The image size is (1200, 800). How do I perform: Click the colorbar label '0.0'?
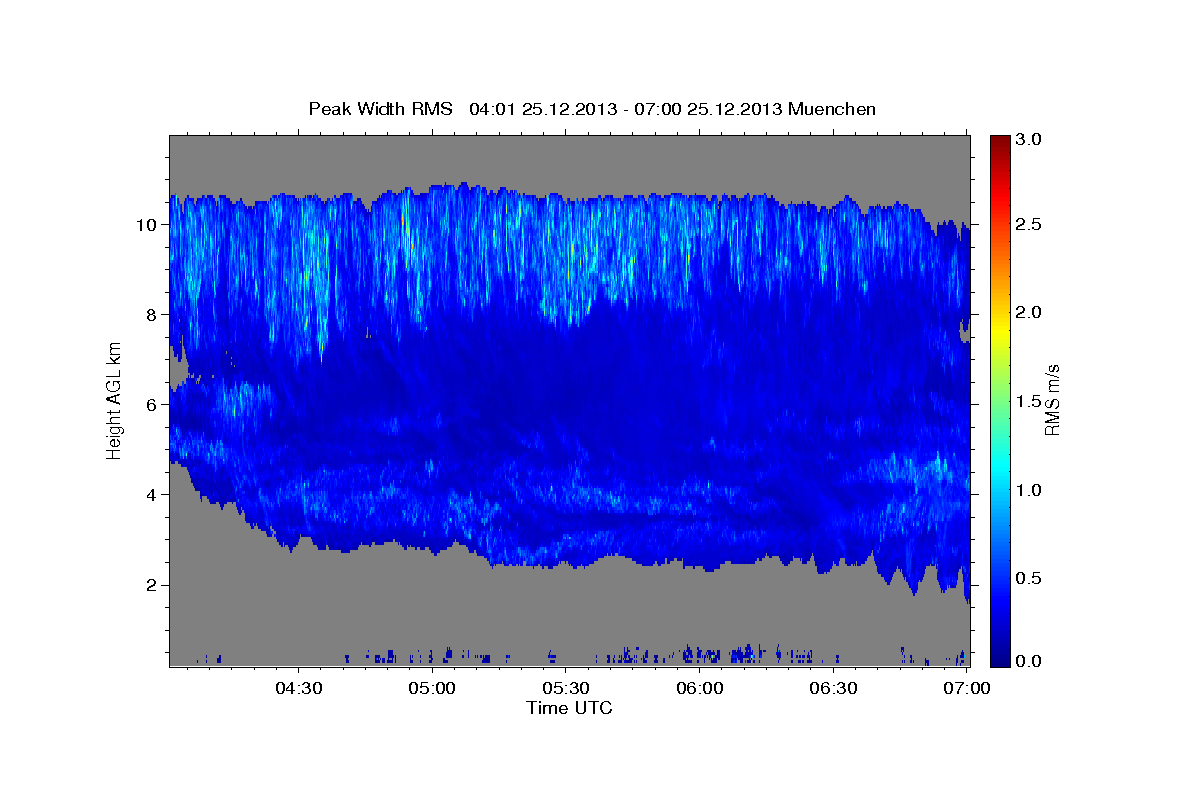coord(1029,661)
